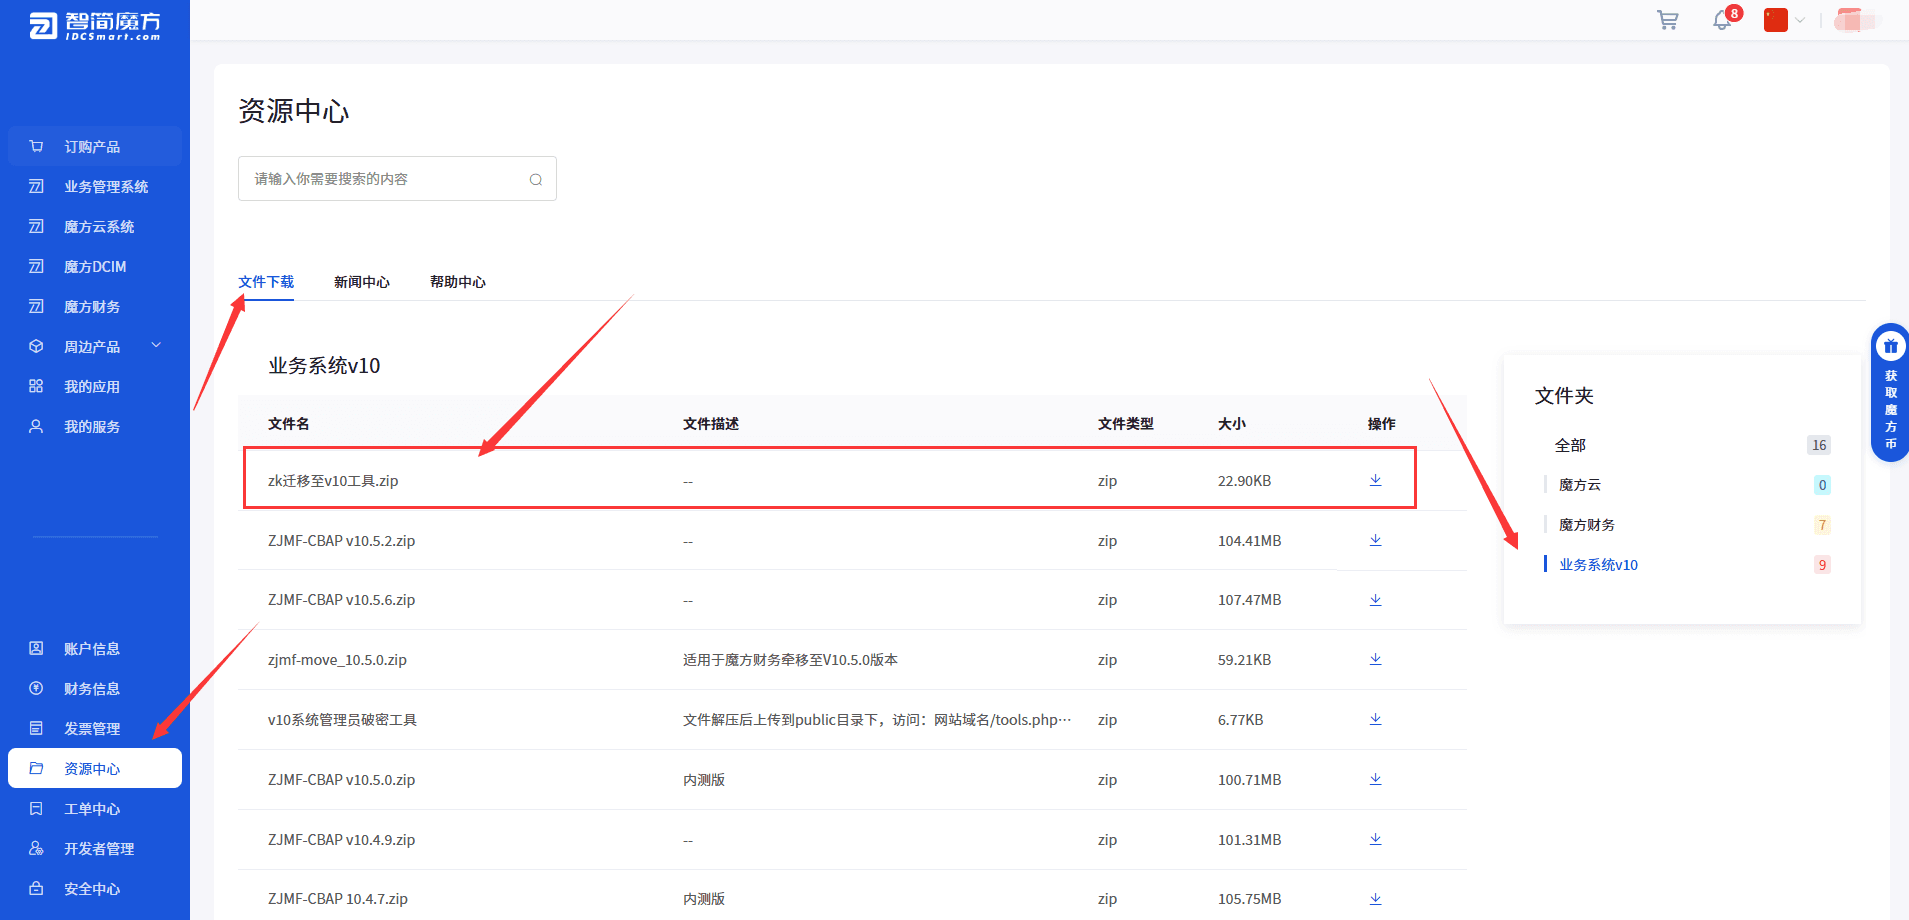Screen dimensions: 1909x920
Task: Open the shopping cart icon
Action: pyautogui.click(x=1667, y=20)
